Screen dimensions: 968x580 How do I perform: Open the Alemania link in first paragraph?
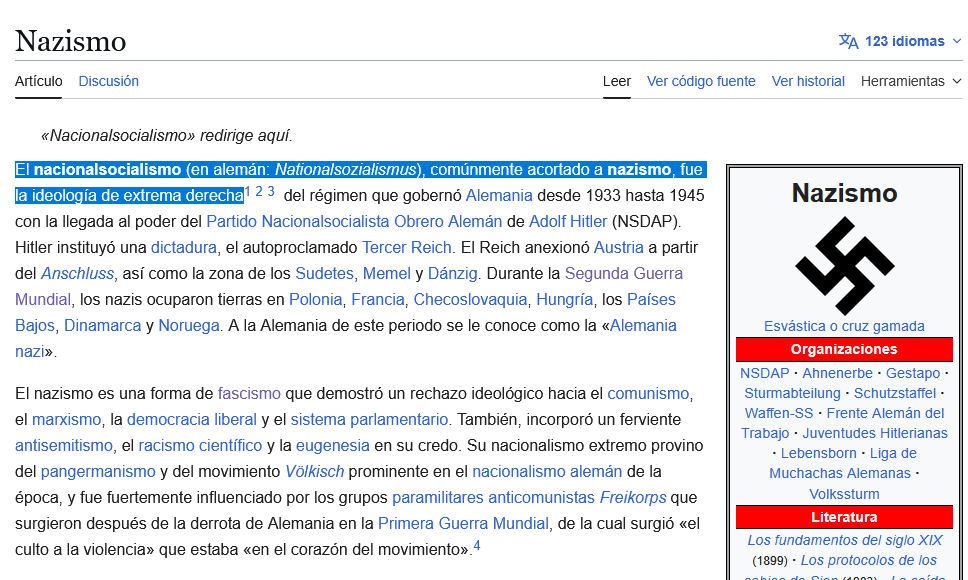pos(499,196)
